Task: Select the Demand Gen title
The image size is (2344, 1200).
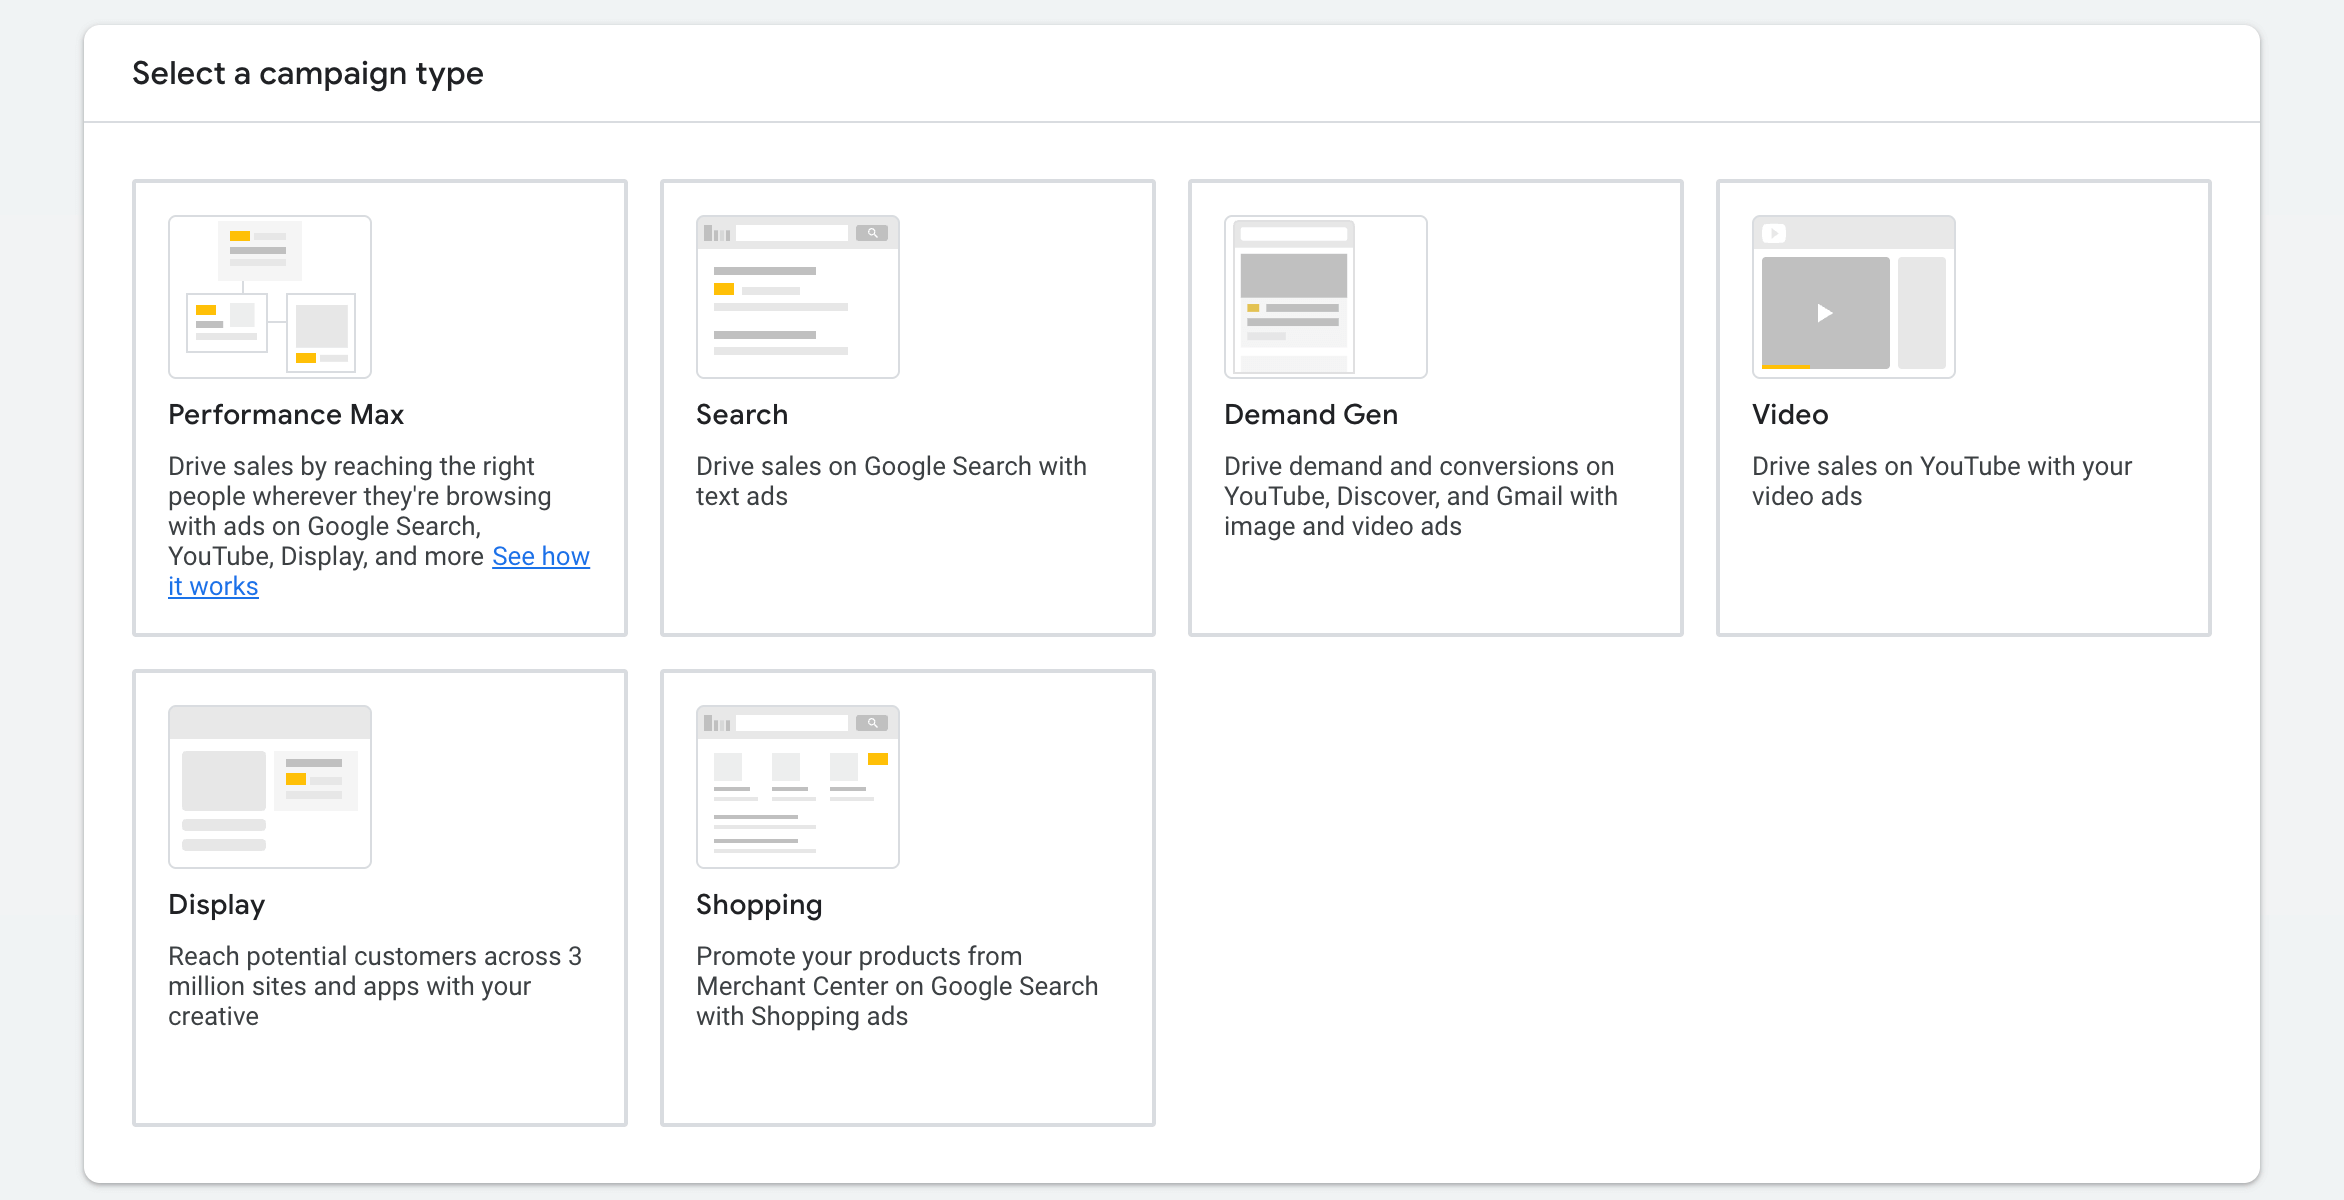Action: pos(1311,415)
